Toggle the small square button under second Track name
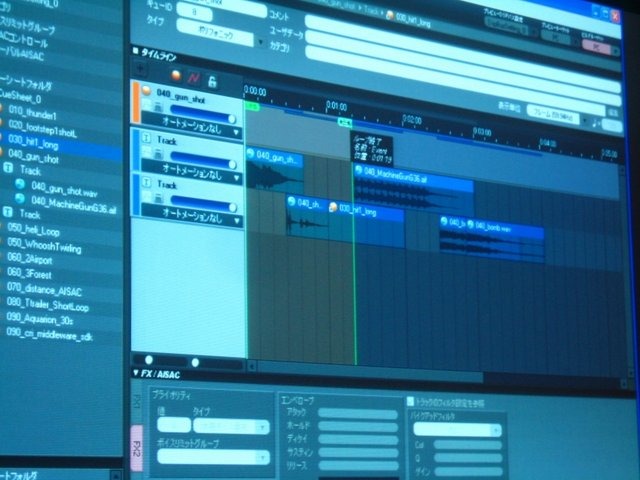Screen dimensions: 640x480 point(147,197)
